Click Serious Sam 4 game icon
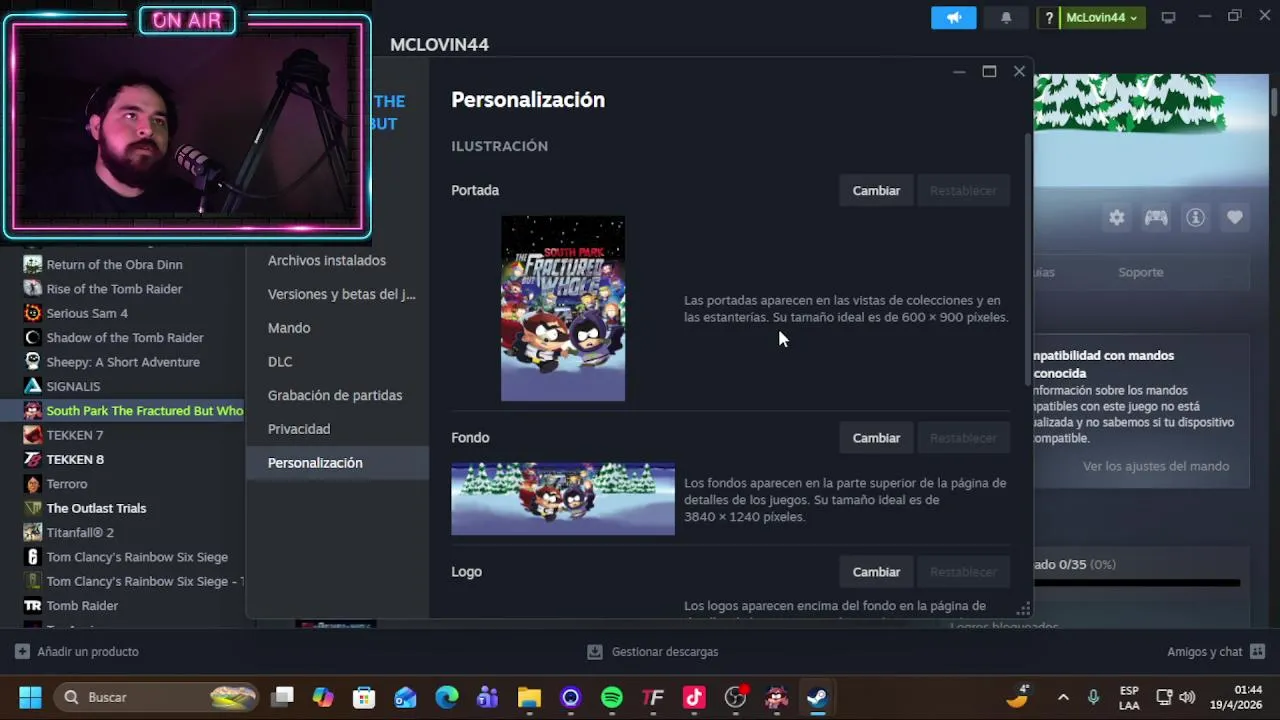 point(32,313)
